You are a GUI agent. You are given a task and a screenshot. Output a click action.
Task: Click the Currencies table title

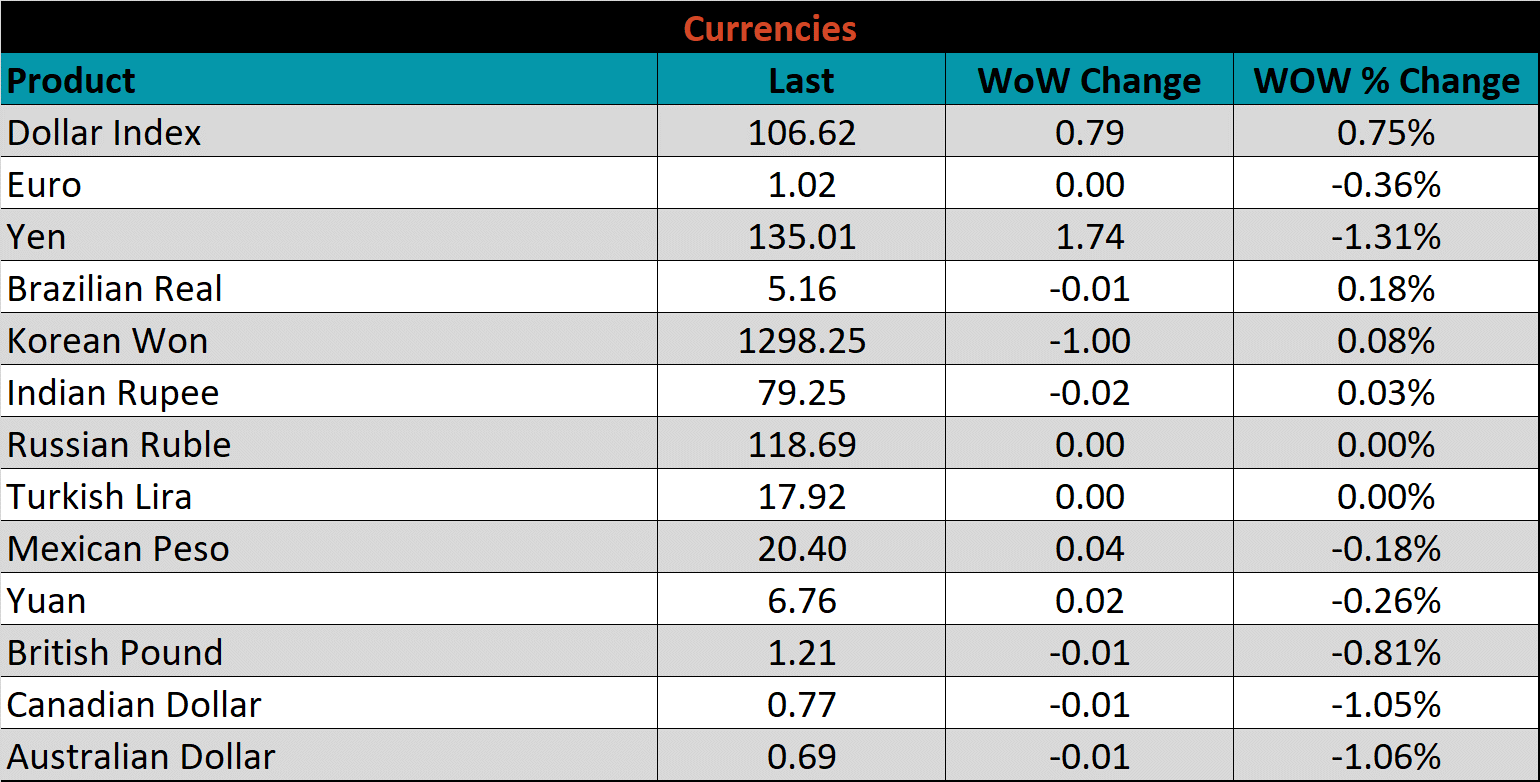click(770, 28)
